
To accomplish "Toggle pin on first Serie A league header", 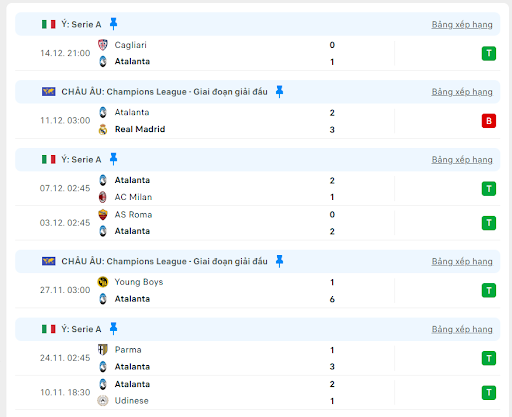I will pos(113,24).
